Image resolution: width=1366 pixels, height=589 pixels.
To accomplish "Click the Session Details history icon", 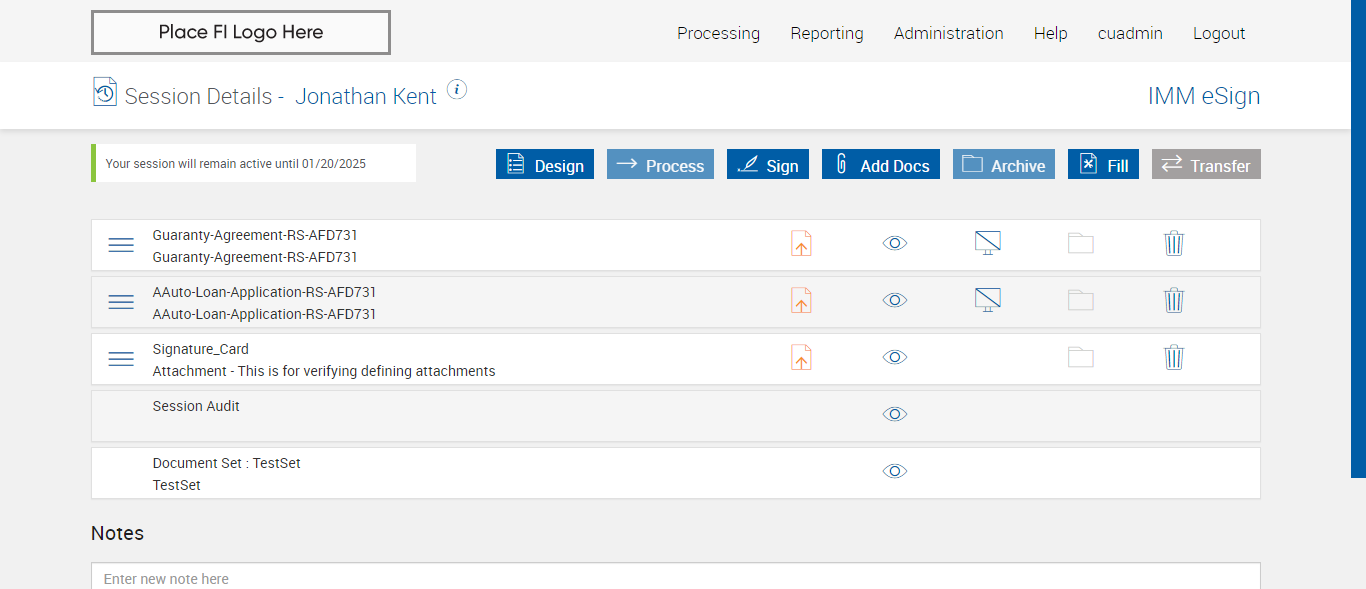I will point(105,92).
